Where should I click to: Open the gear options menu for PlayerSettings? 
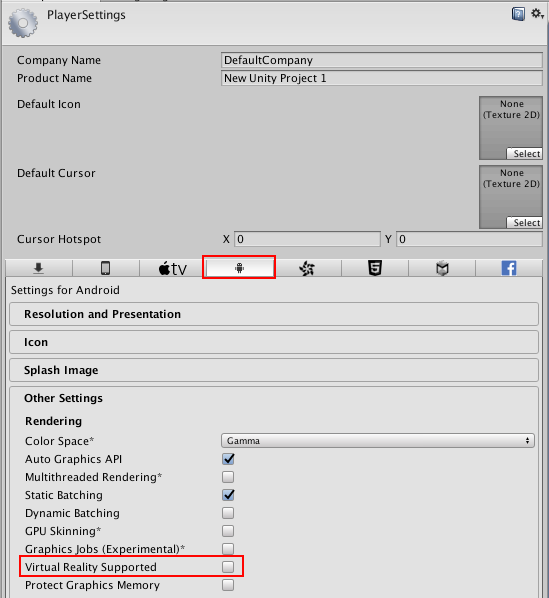click(x=537, y=14)
